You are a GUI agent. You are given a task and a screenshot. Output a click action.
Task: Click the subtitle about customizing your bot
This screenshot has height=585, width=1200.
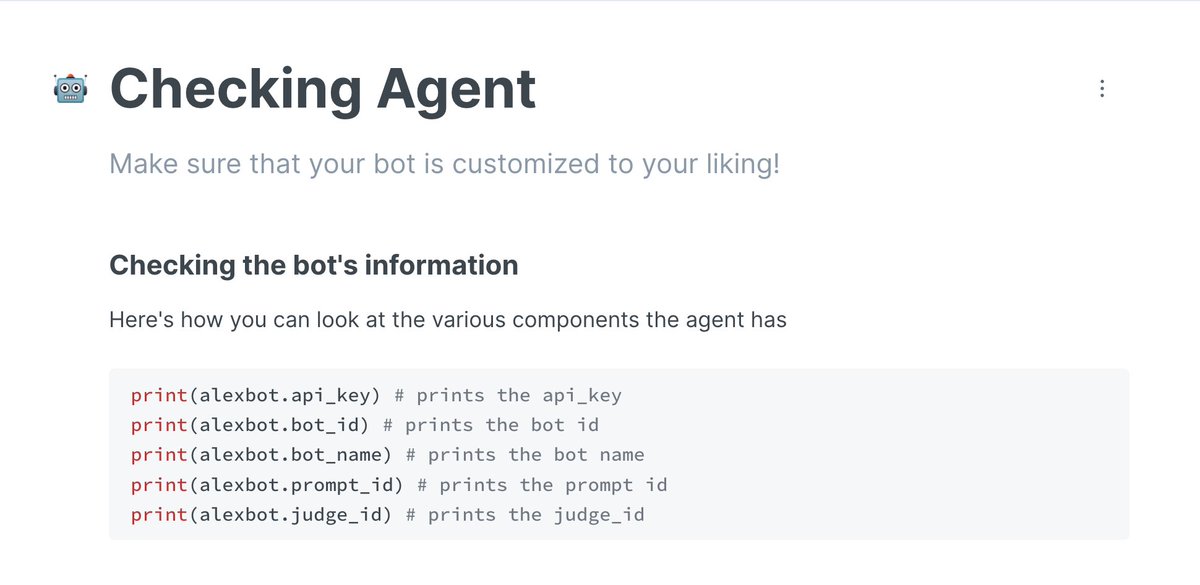444,163
